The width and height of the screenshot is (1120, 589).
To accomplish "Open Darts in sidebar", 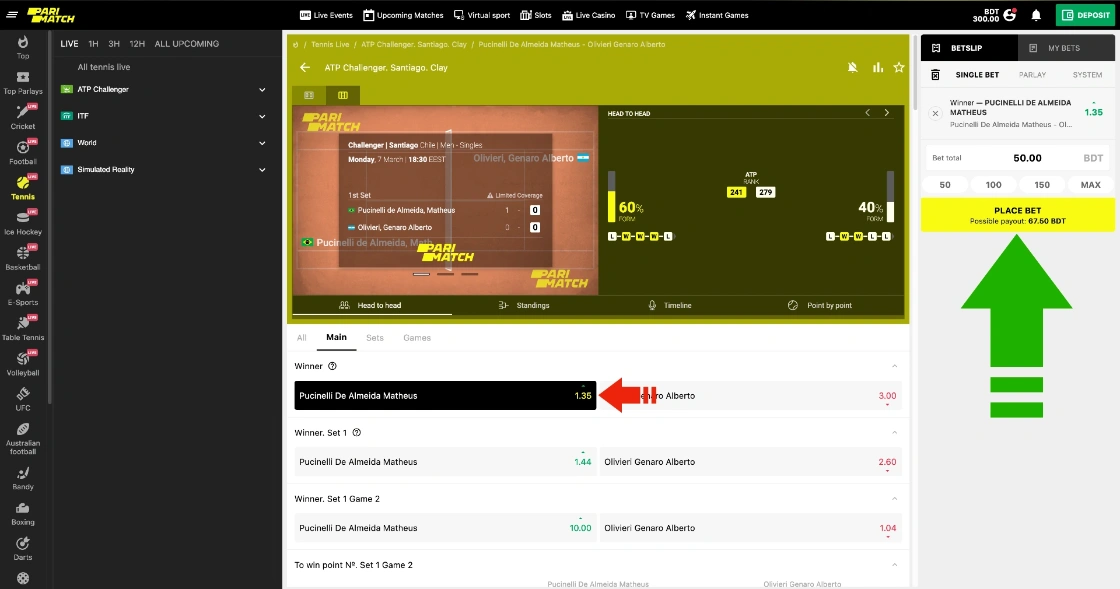I will tap(23, 548).
